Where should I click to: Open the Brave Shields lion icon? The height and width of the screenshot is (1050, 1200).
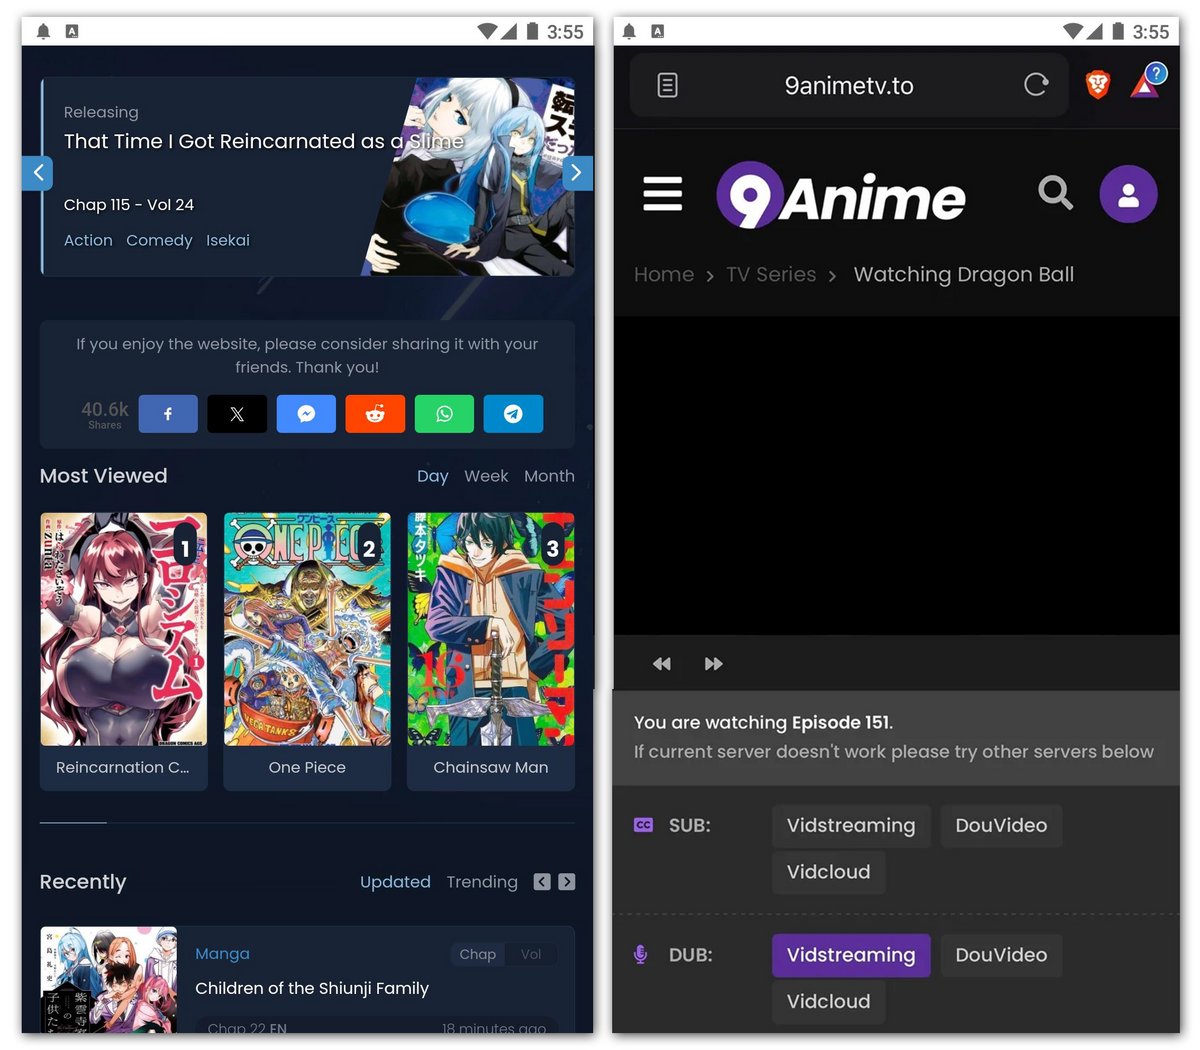1096,85
